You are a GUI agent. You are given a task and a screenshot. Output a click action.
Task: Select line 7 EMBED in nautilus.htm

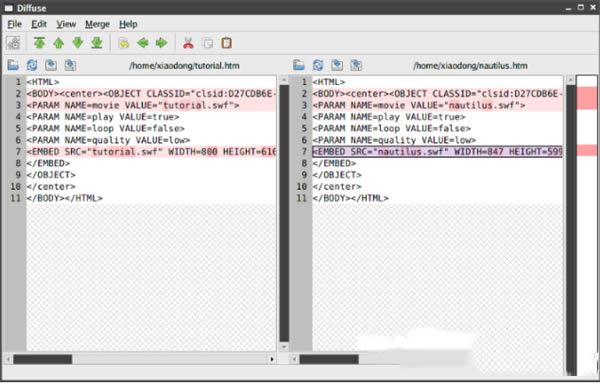(x=437, y=152)
